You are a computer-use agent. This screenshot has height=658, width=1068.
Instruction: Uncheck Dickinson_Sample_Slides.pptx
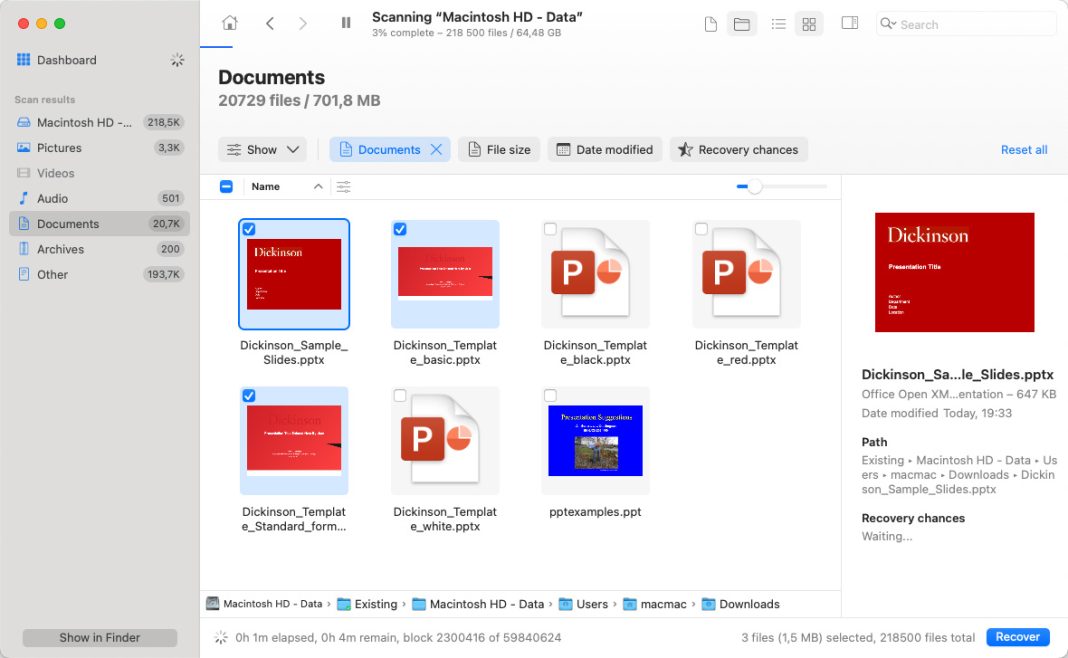point(249,229)
